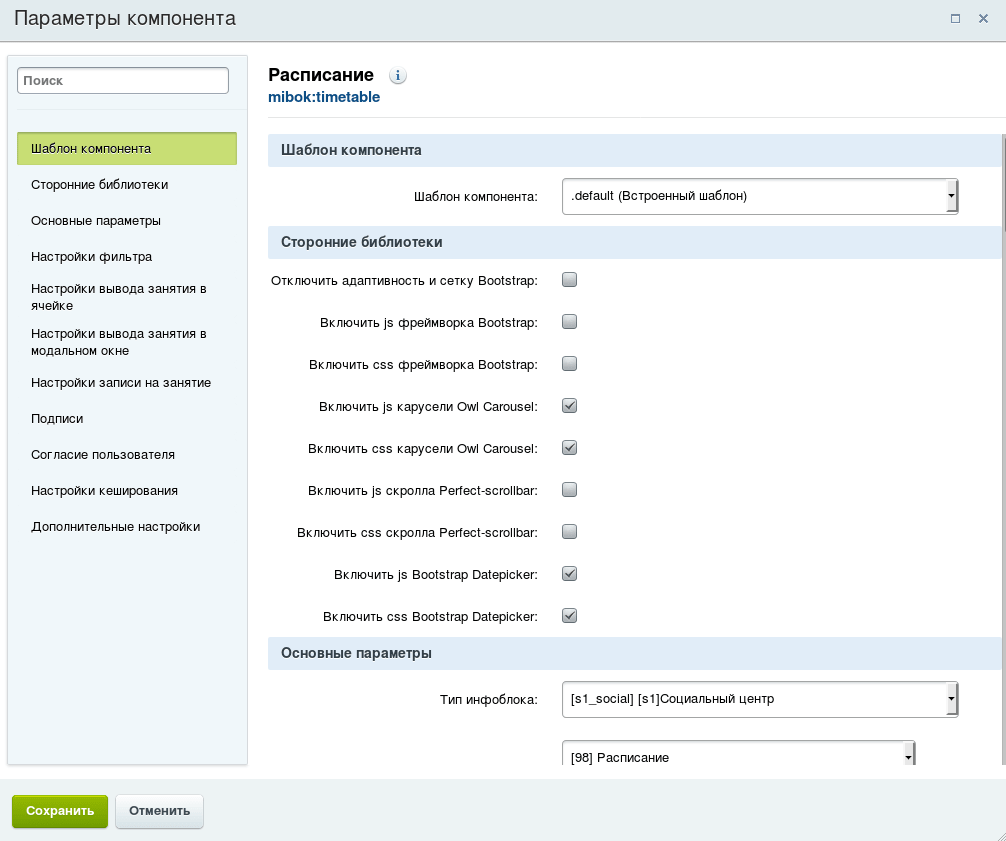Screen dimensions: 1006x841
Task: Uncheck Включить js карусели Owl Carousel
Action: coord(569,405)
